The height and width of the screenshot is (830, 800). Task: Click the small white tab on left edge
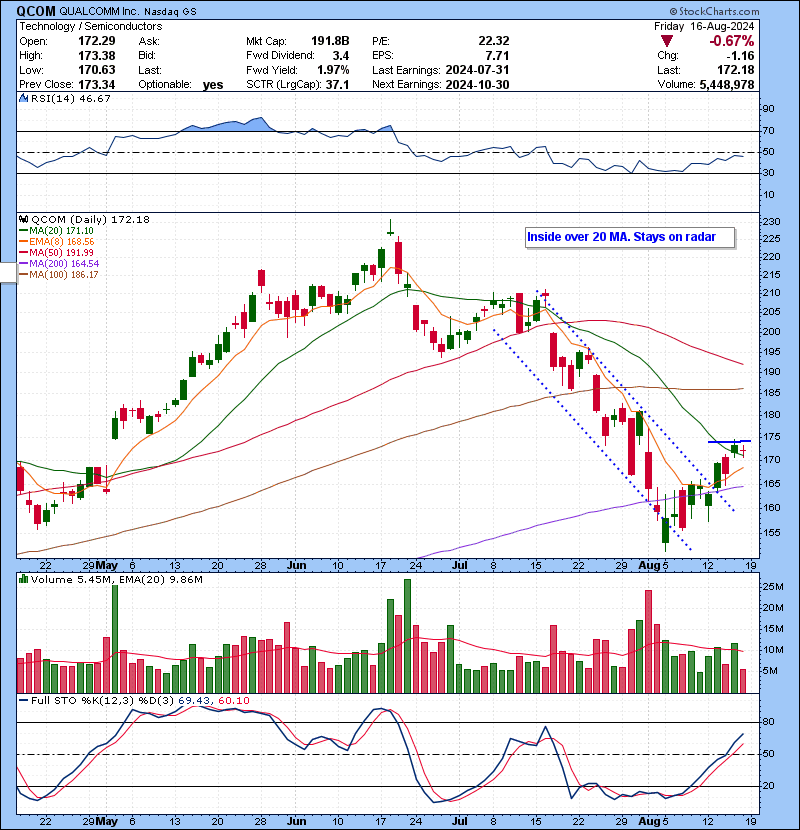tap(8, 273)
